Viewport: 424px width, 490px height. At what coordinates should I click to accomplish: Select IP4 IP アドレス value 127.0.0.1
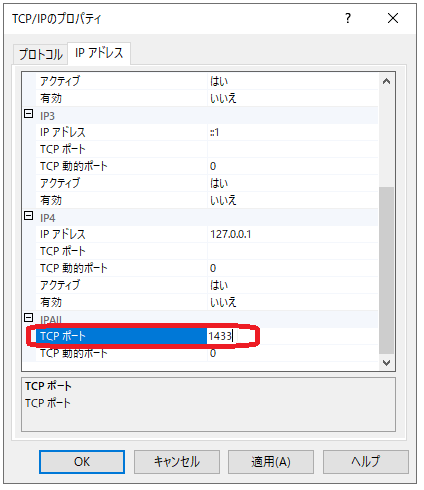tap(231, 234)
